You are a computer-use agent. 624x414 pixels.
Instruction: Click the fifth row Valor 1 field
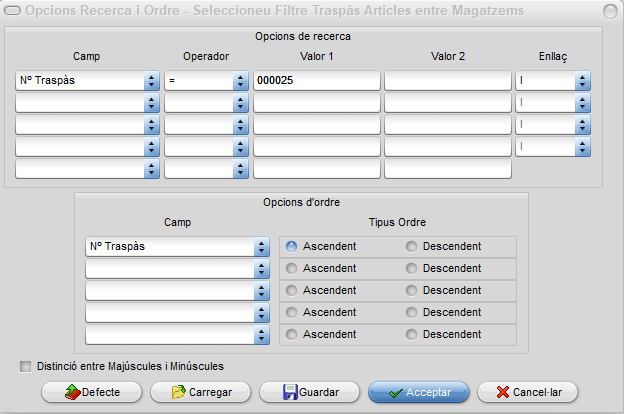point(317,168)
